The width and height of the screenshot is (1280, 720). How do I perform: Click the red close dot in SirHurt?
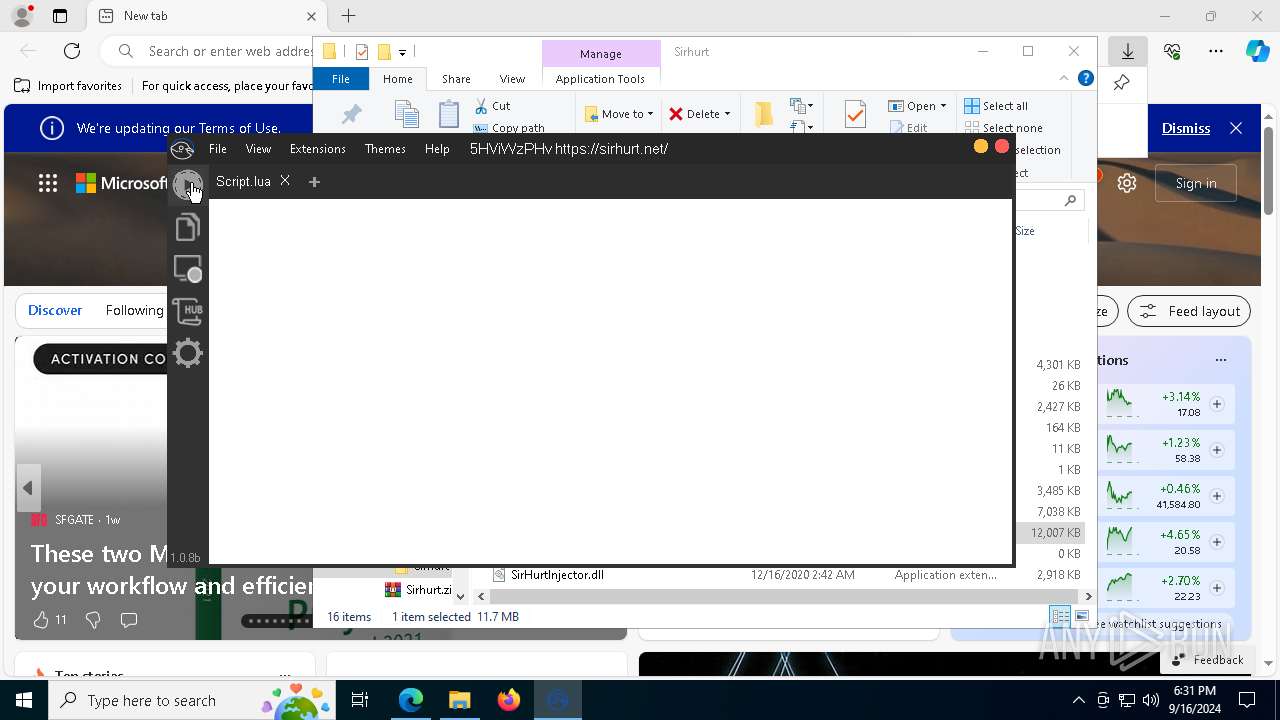tap(1002, 147)
